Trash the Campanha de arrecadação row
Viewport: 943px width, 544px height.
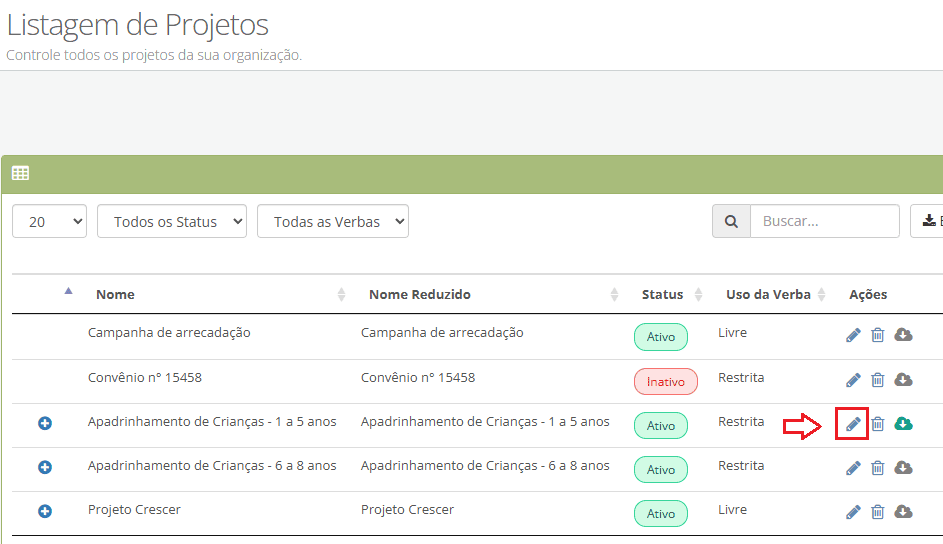(x=878, y=335)
